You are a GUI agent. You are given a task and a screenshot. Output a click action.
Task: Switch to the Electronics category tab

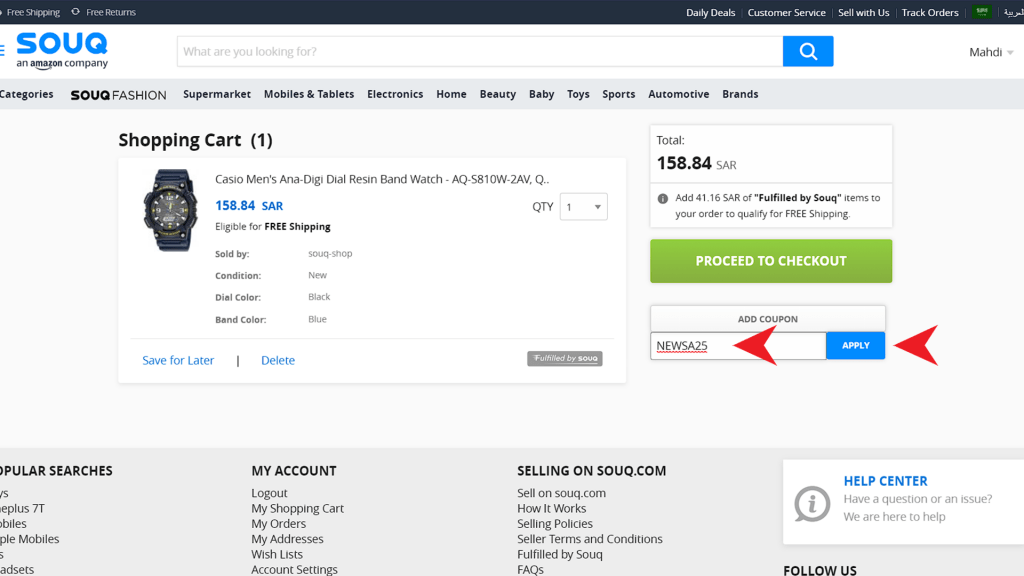[x=395, y=94]
